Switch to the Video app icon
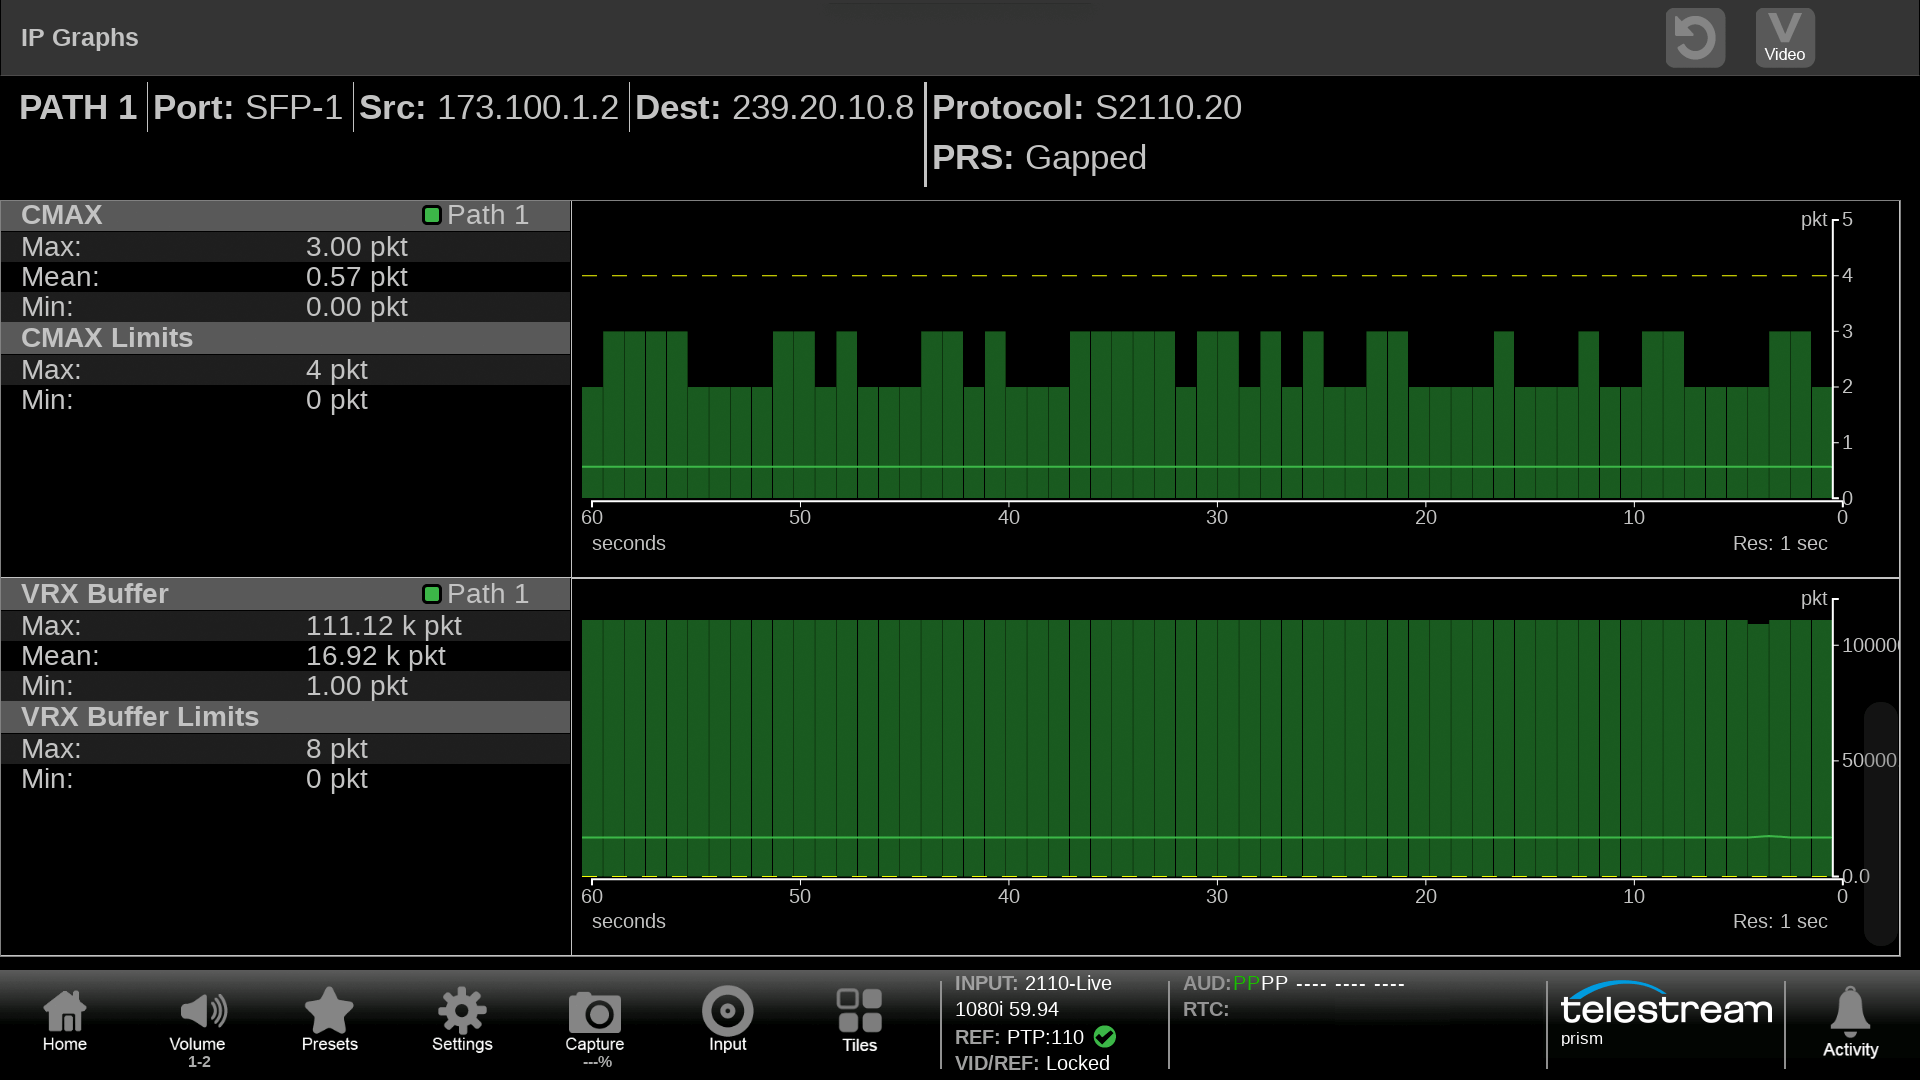Screen dimensions: 1920x1080 (x=1785, y=38)
